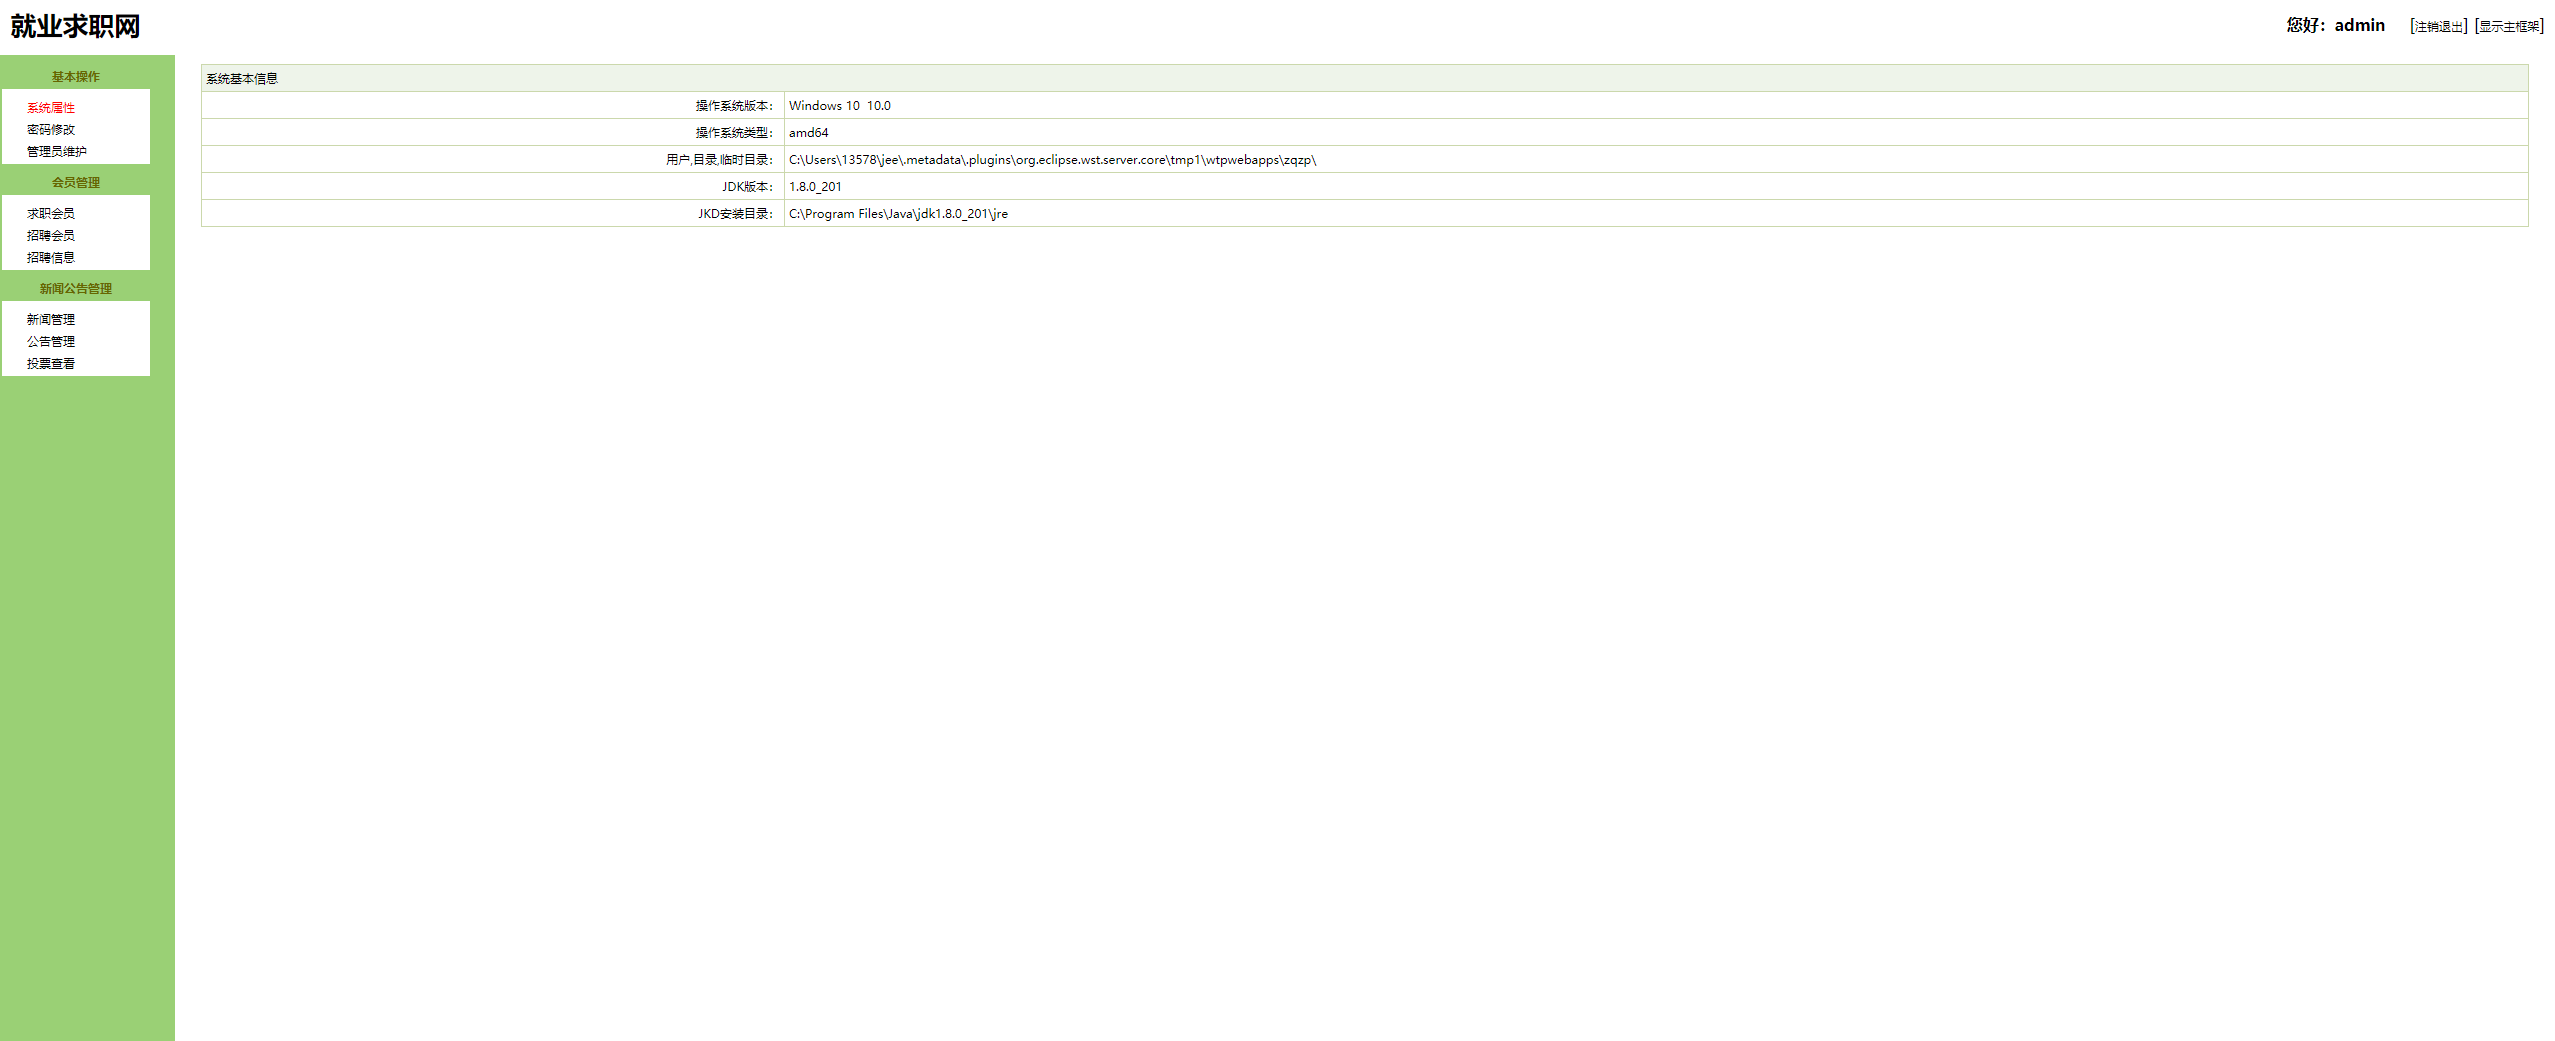Viewport: 2555px width, 1041px height.
Task: Open 招聘信息 menu item
Action: click(51, 258)
